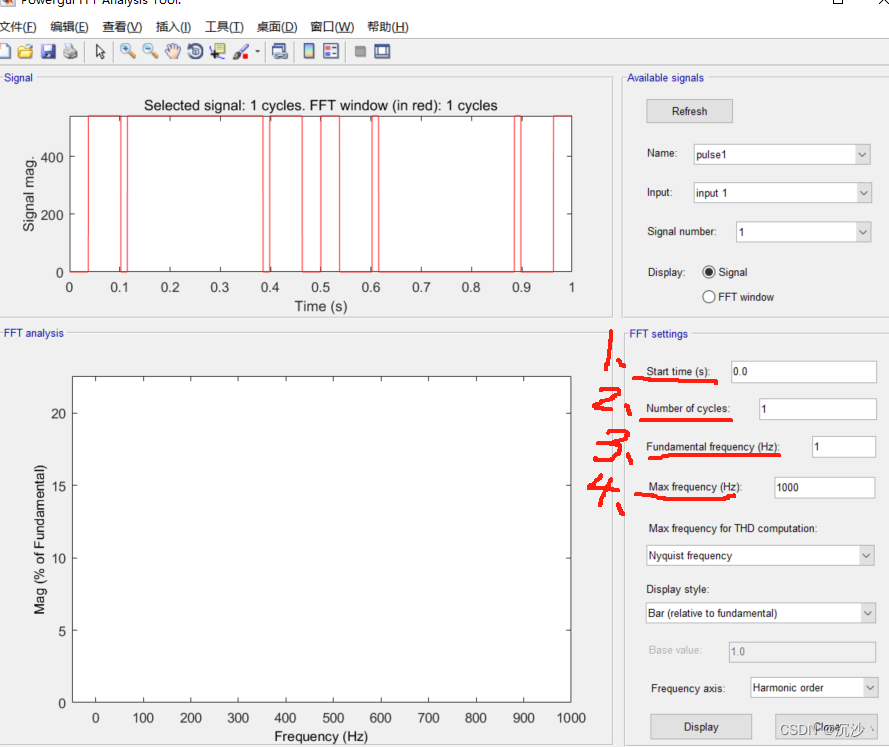Click the Fundamental frequency (Hz) field
This screenshot has width=889, height=747.
click(x=844, y=447)
